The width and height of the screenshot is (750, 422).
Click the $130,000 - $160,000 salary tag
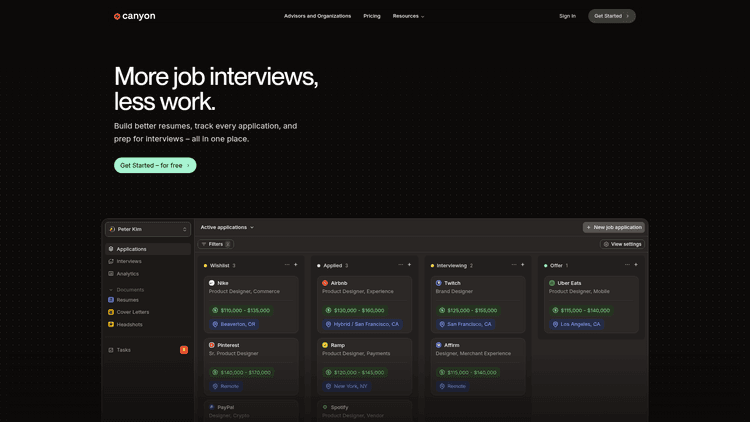pos(355,311)
